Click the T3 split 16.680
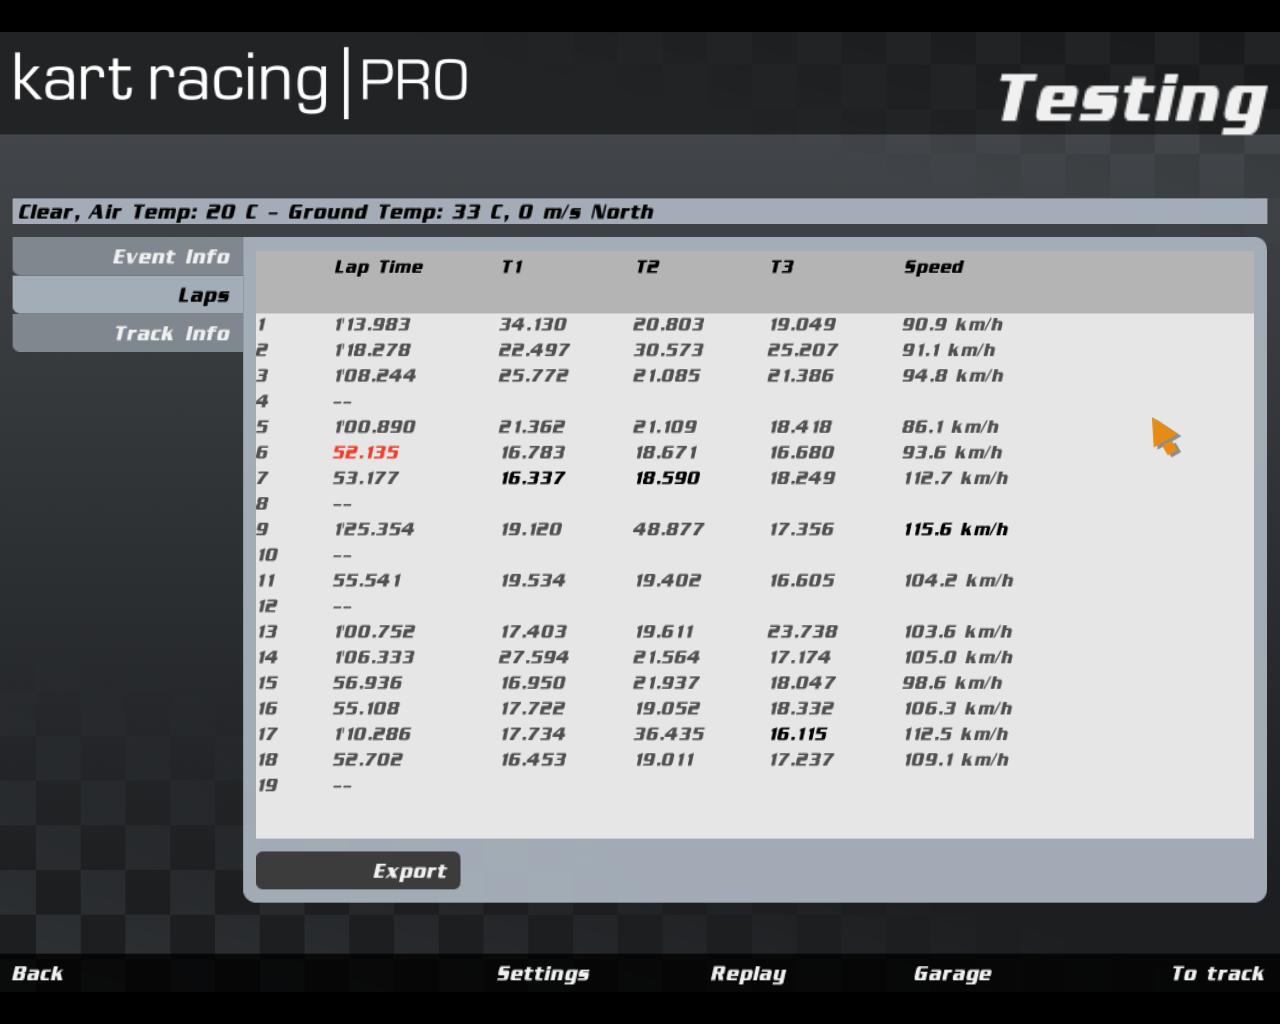 [801, 453]
